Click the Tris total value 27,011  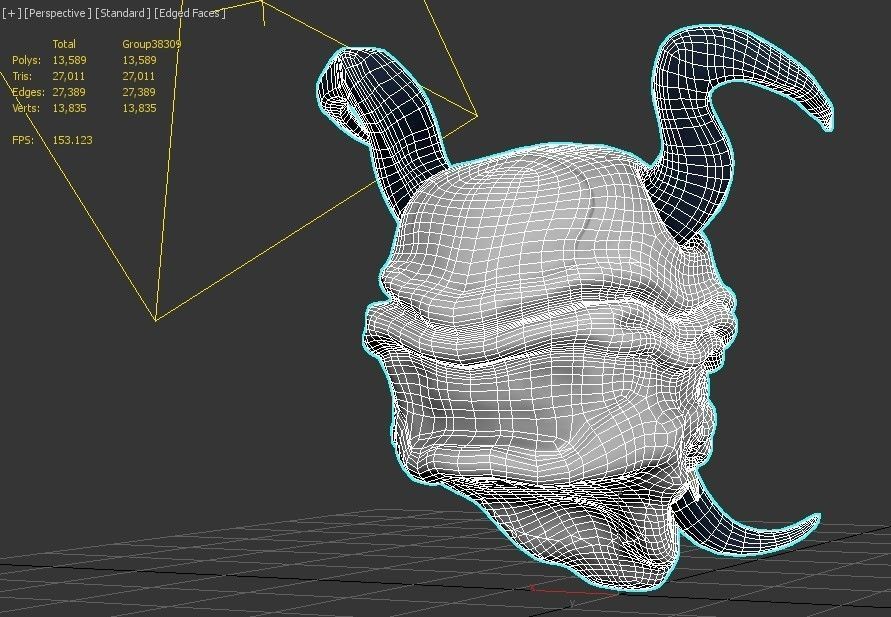[x=69, y=76]
